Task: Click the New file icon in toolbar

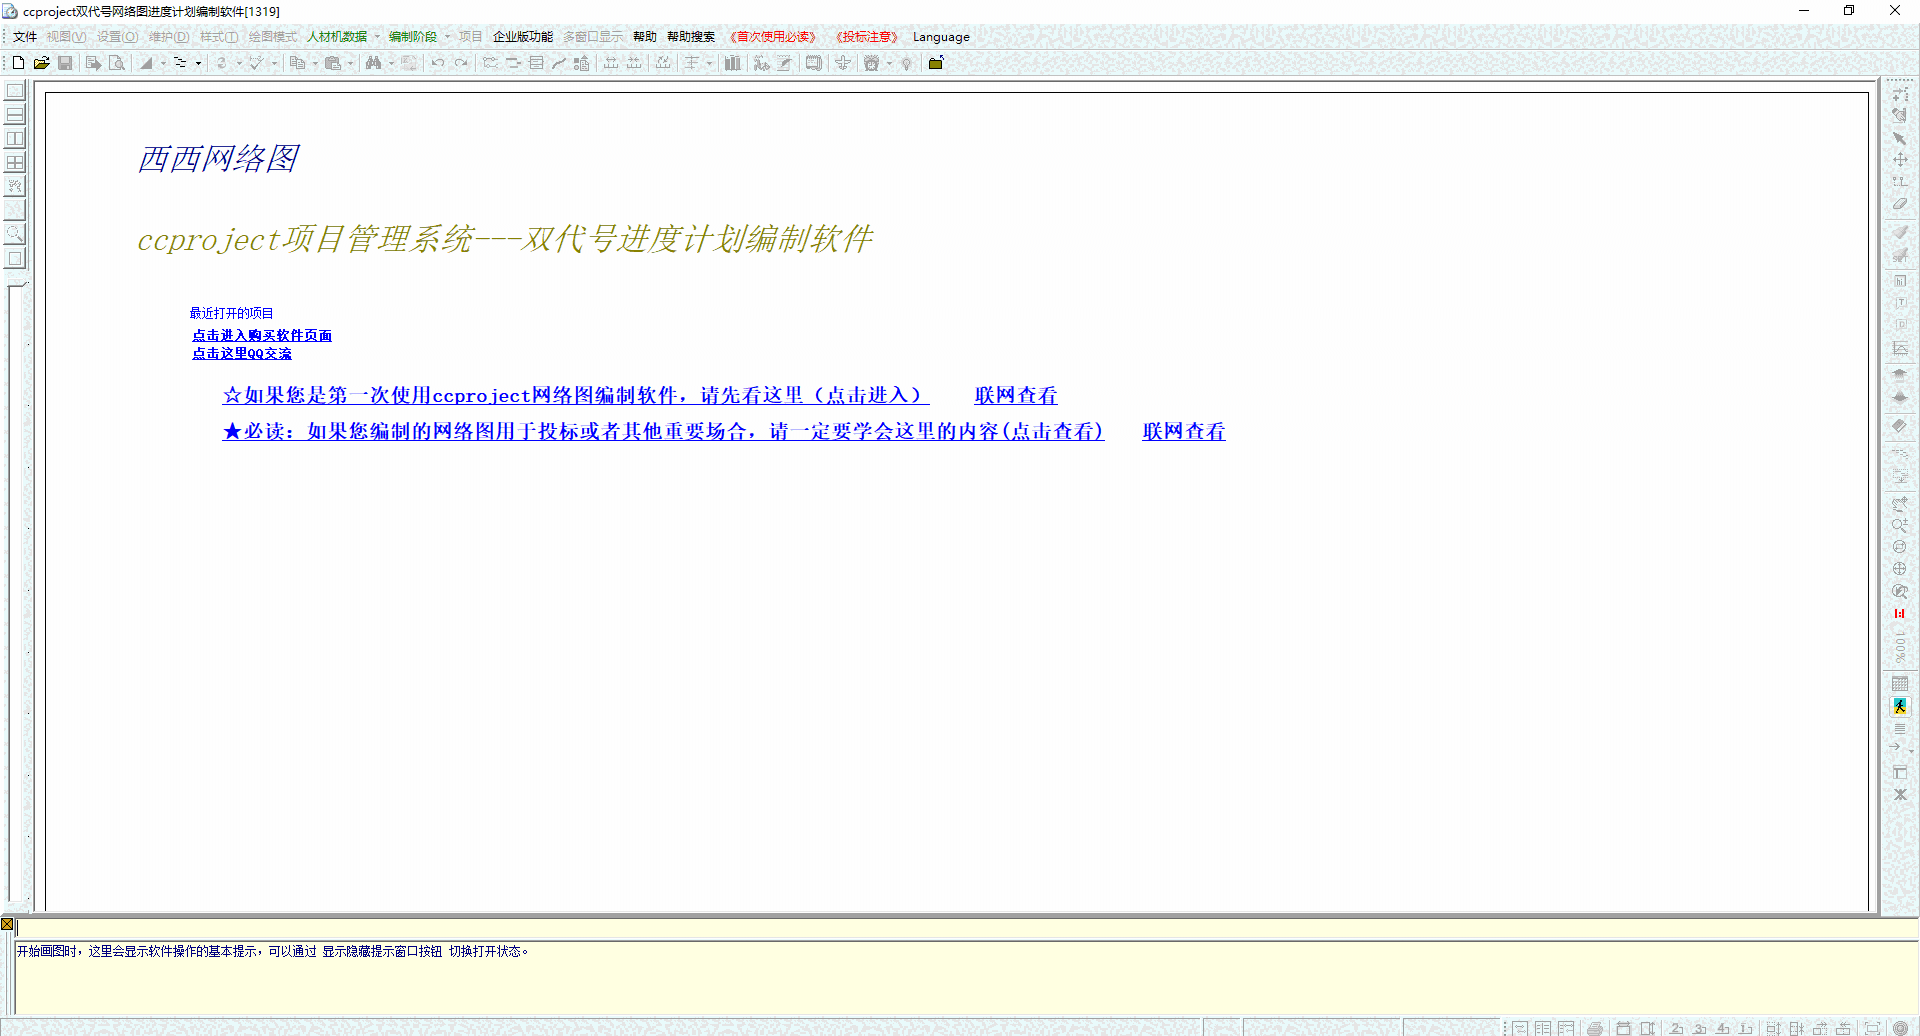Action: (x=18, y=63)
